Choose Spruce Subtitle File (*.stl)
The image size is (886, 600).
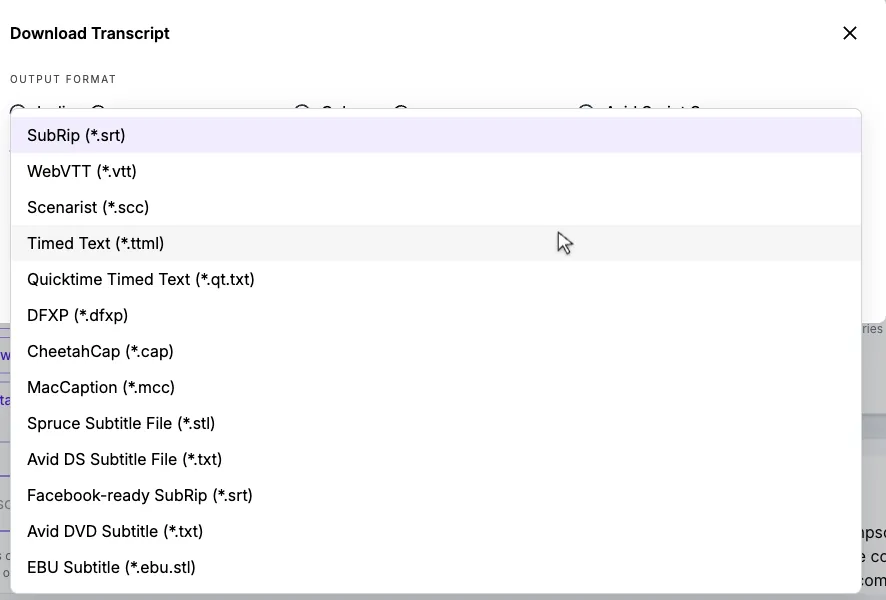[x=436, y=423]
